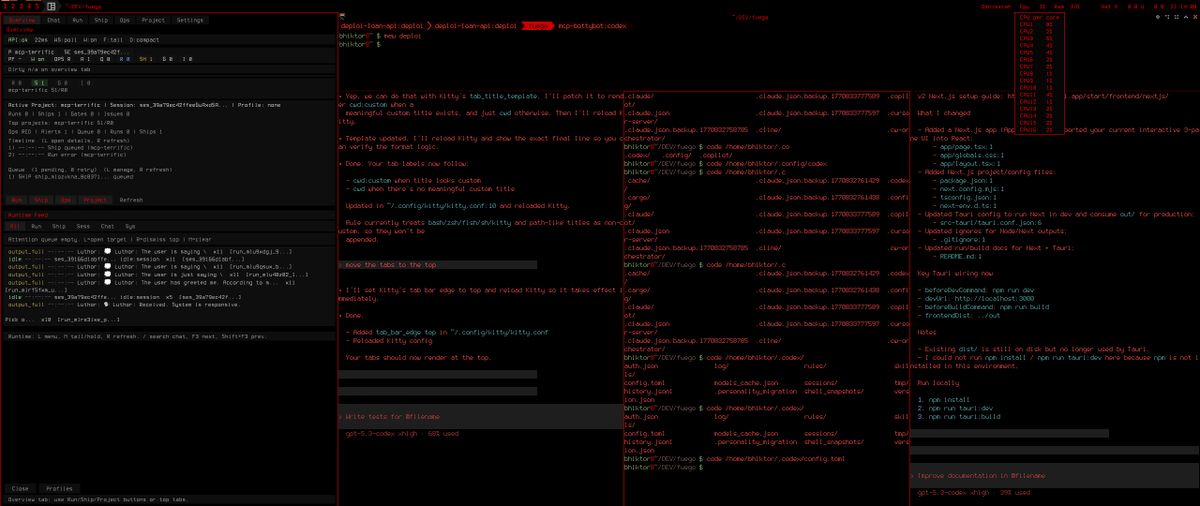Click the 'Write tests for @filename' prompt input
The width and height of the screenshot is (1200, 506).
click(x=480, y=416)
